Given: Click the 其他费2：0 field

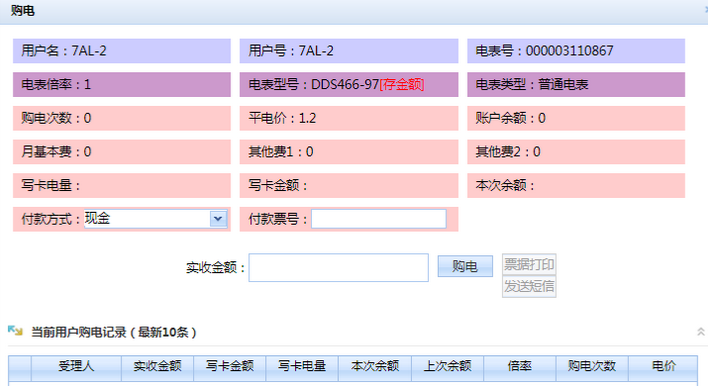Looking at the screenshot, I should 576,152.
